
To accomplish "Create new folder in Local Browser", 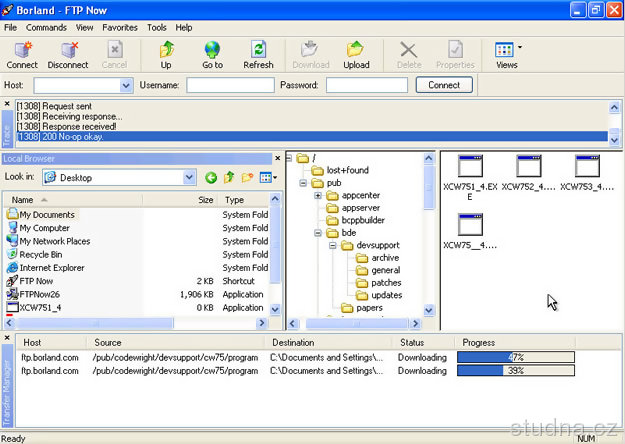I will coord(247,178).
